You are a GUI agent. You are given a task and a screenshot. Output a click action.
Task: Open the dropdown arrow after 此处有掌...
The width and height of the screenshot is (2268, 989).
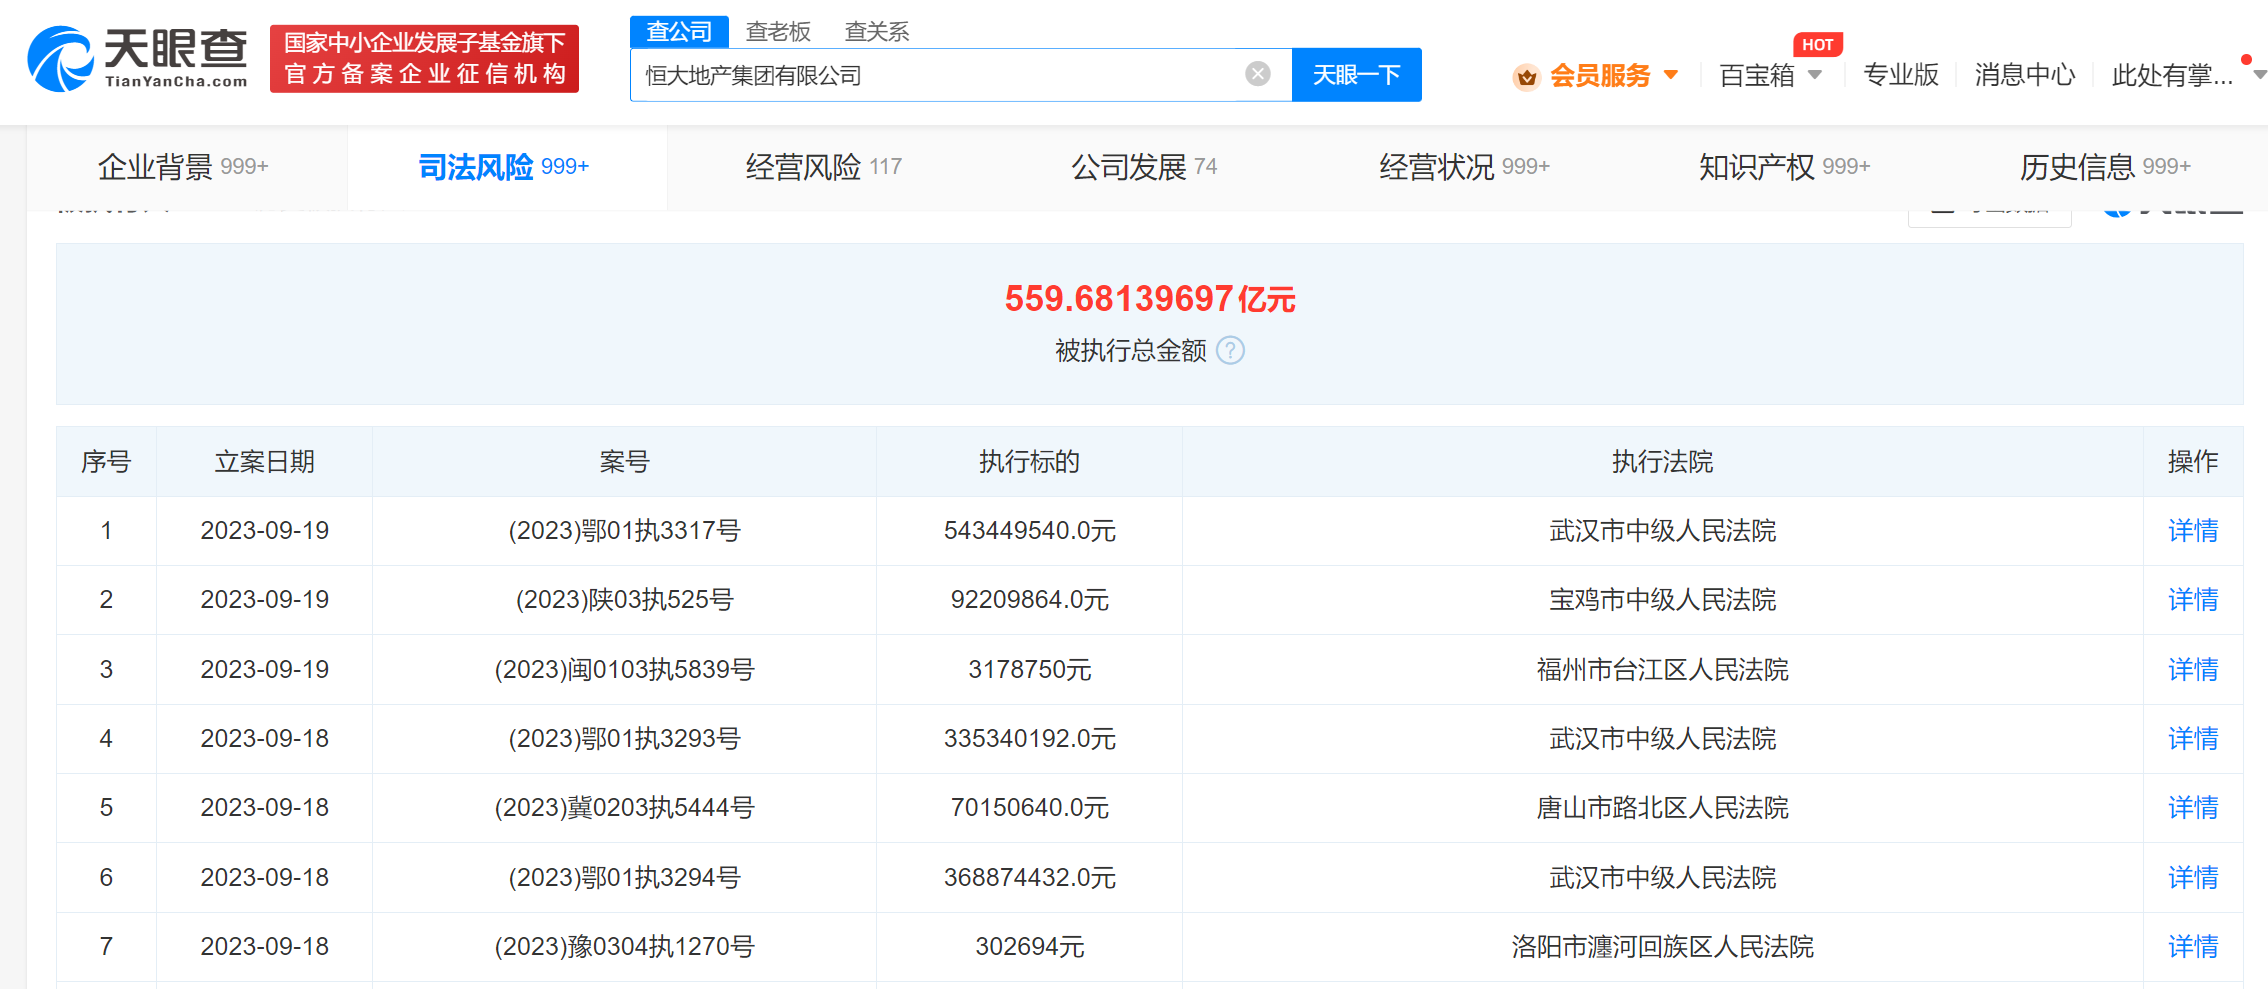[2259, 75]
